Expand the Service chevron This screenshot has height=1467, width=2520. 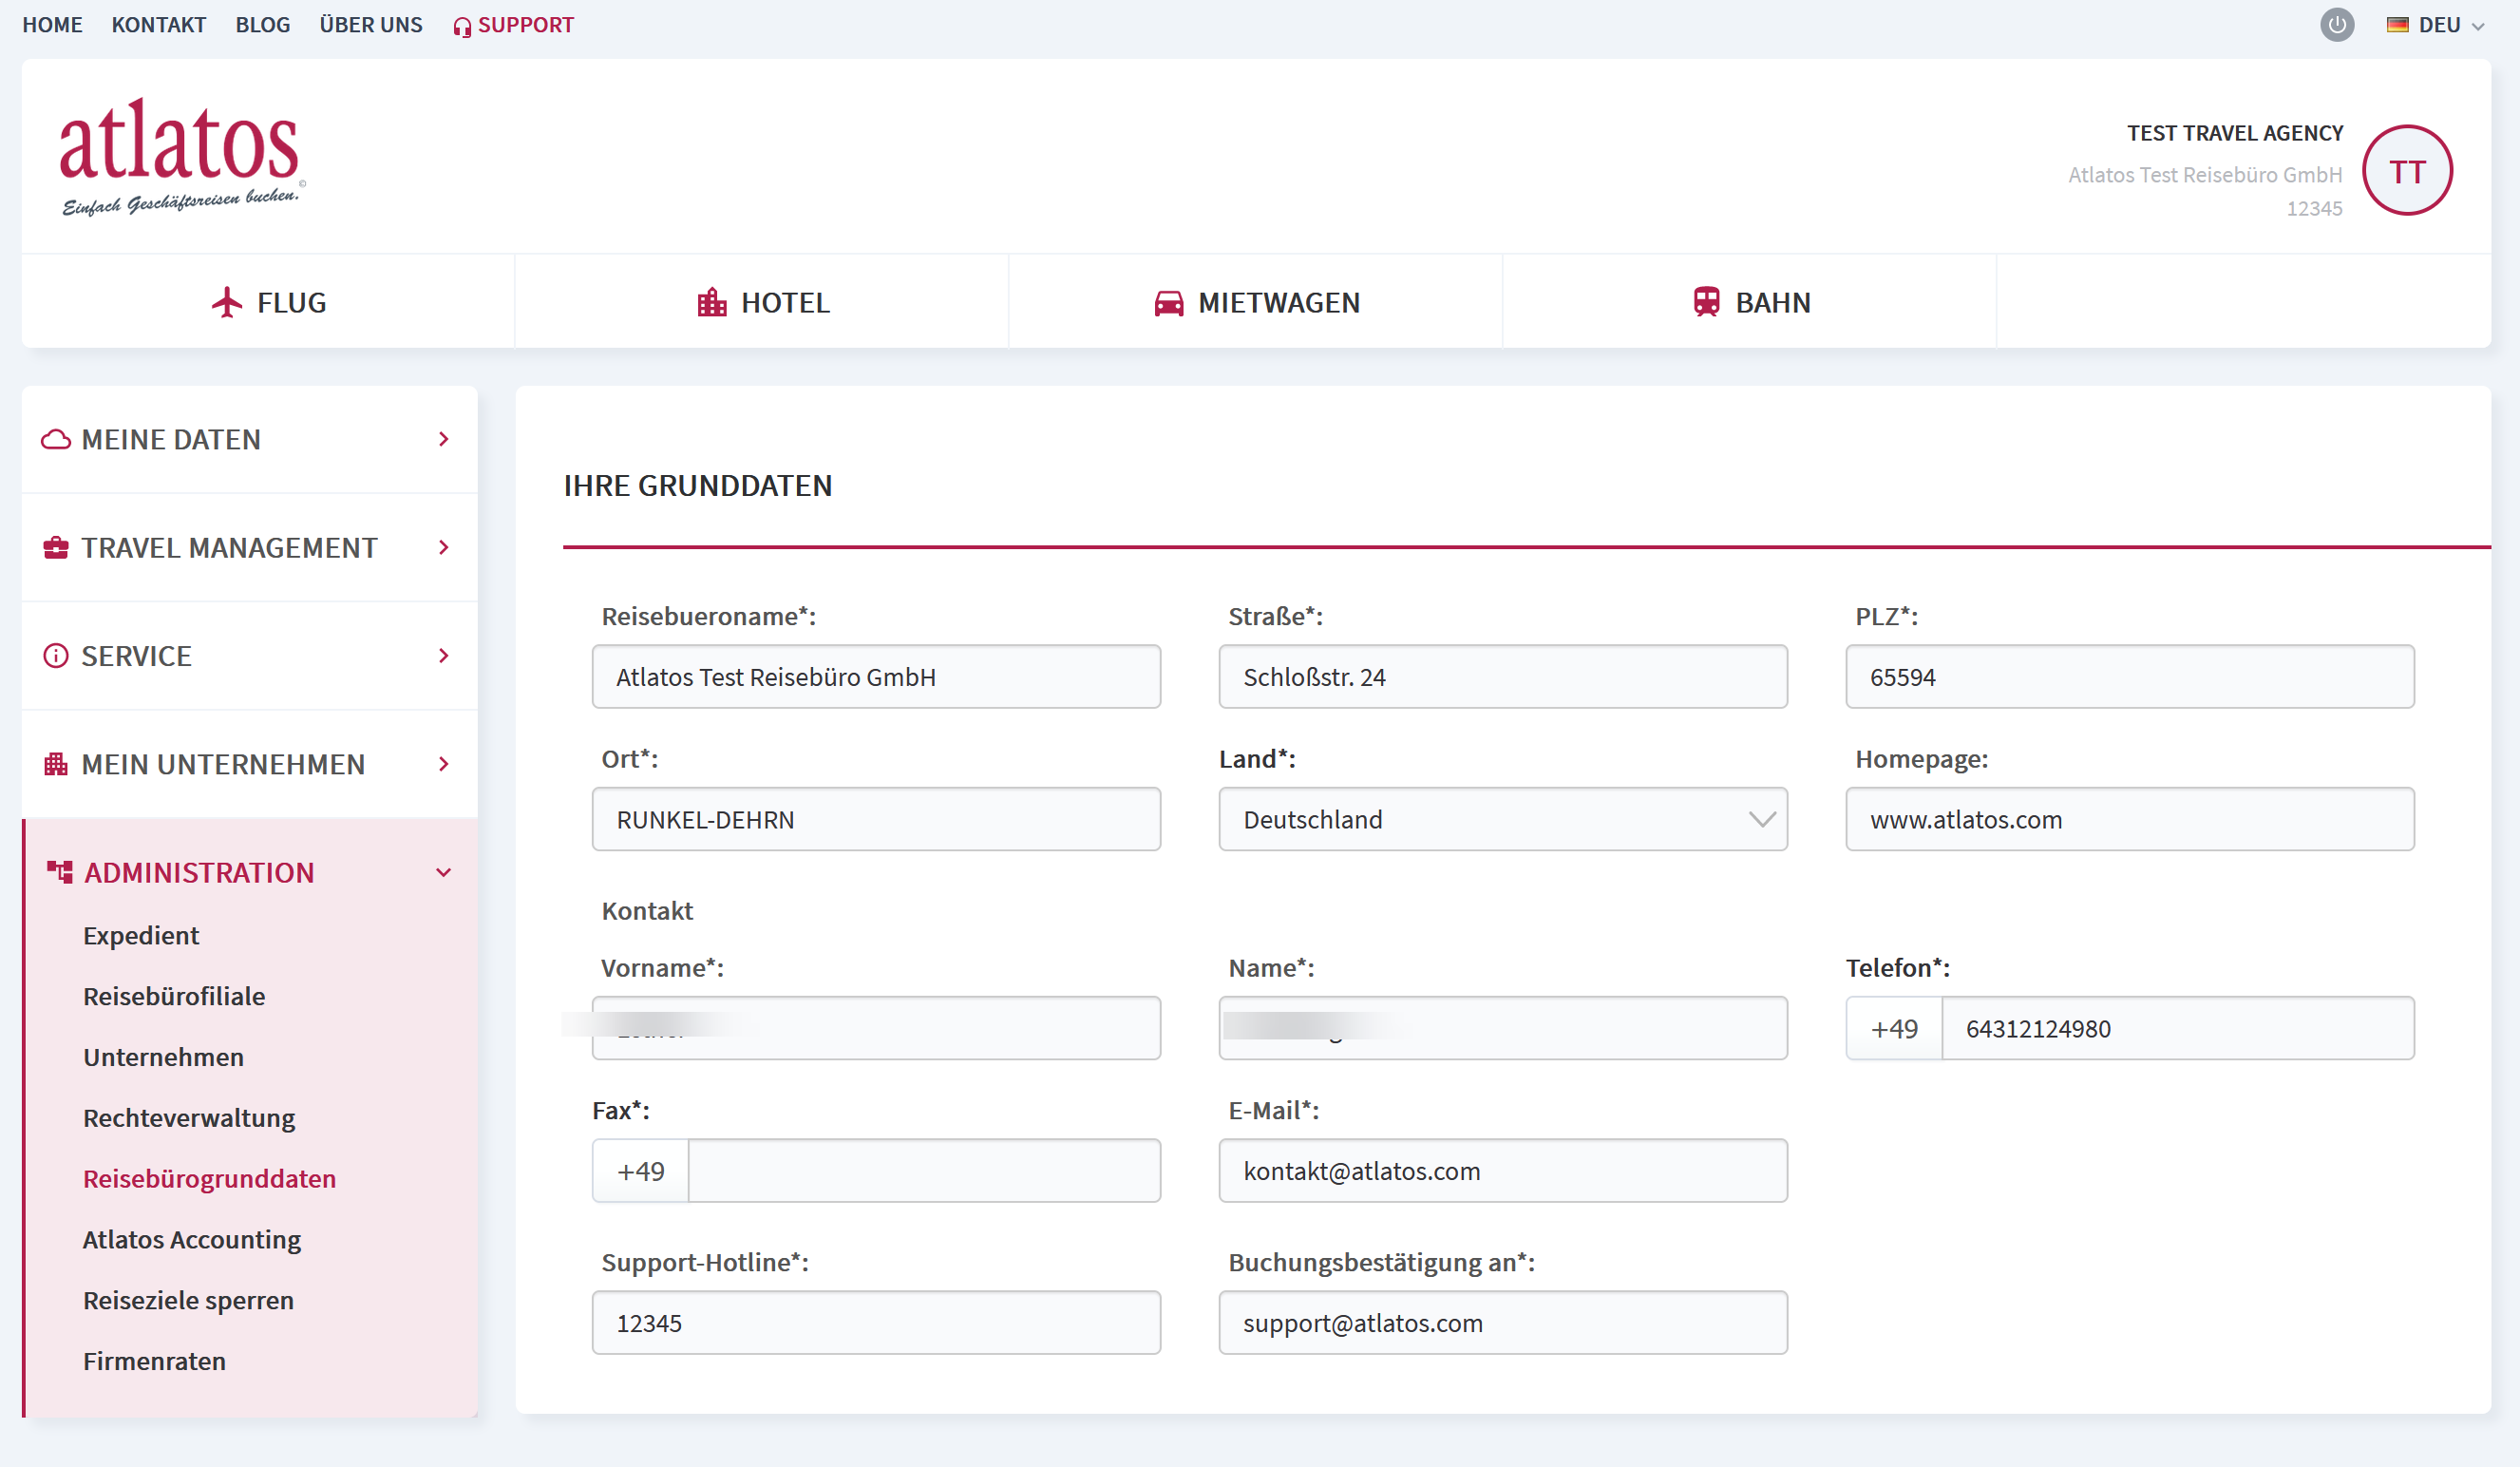pos(443,656)
